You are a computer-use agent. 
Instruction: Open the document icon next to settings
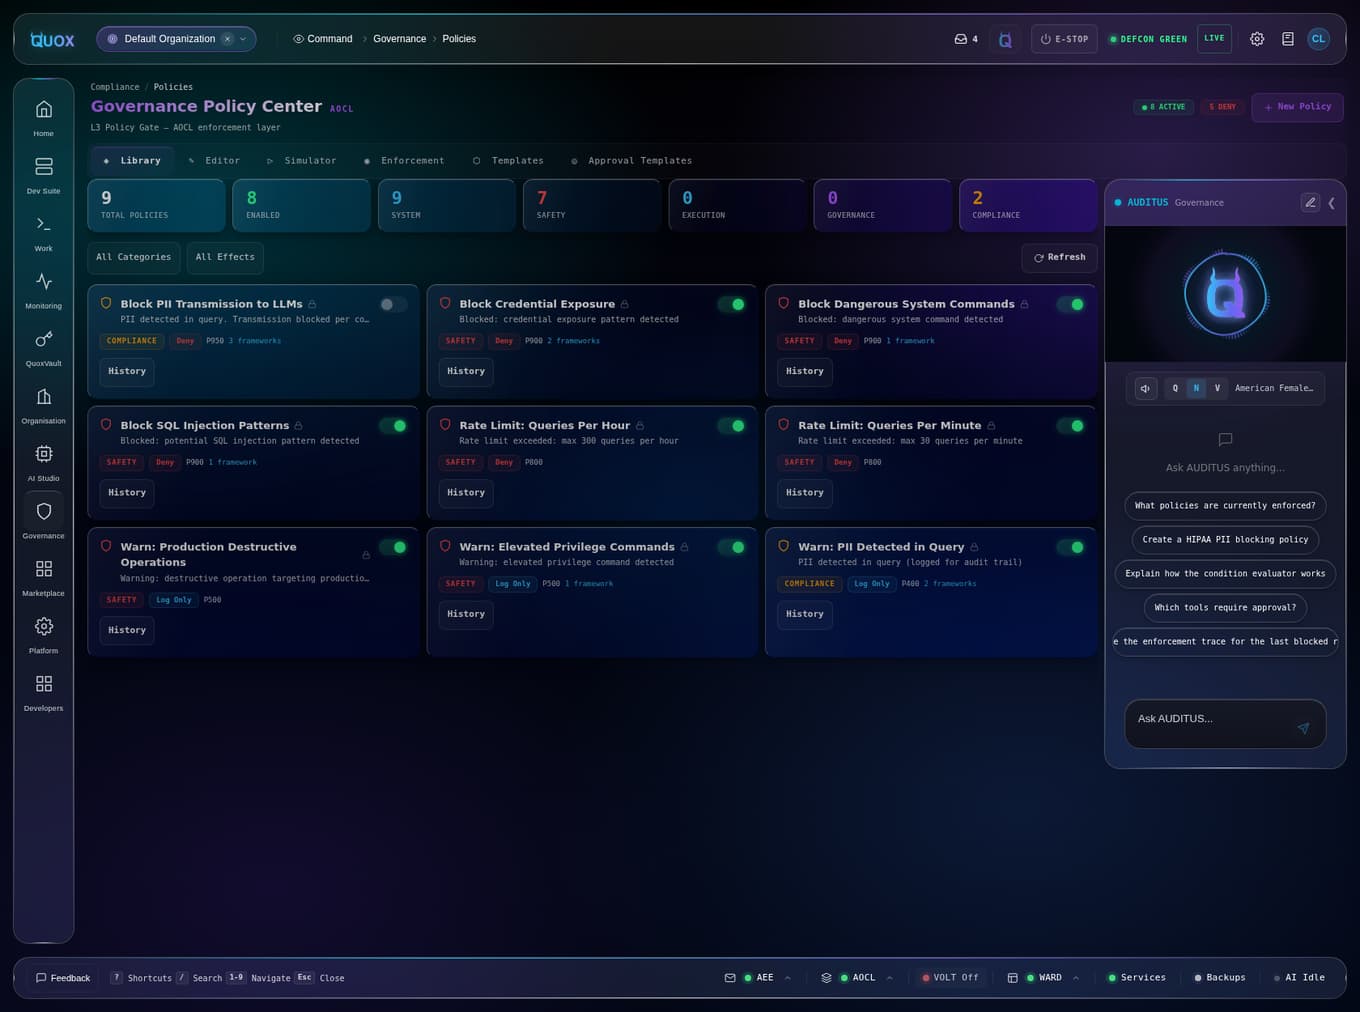(x=1288, y=39)
